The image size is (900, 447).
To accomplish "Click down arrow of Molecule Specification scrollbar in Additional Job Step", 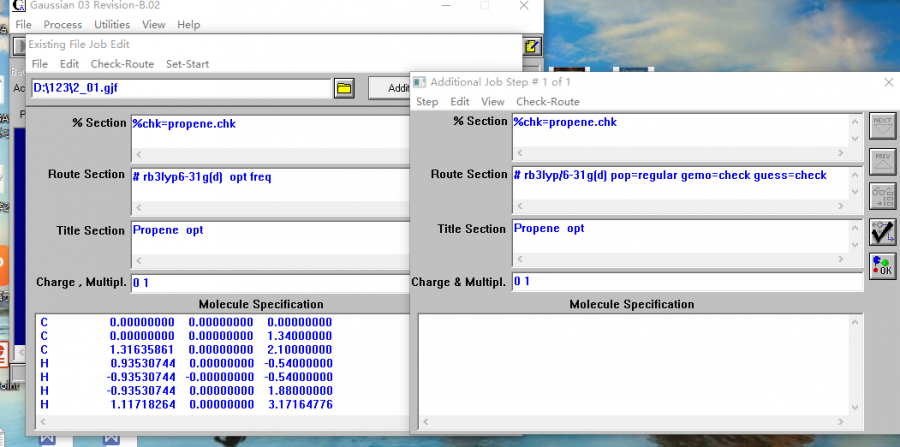I will [x=856, y=407].
